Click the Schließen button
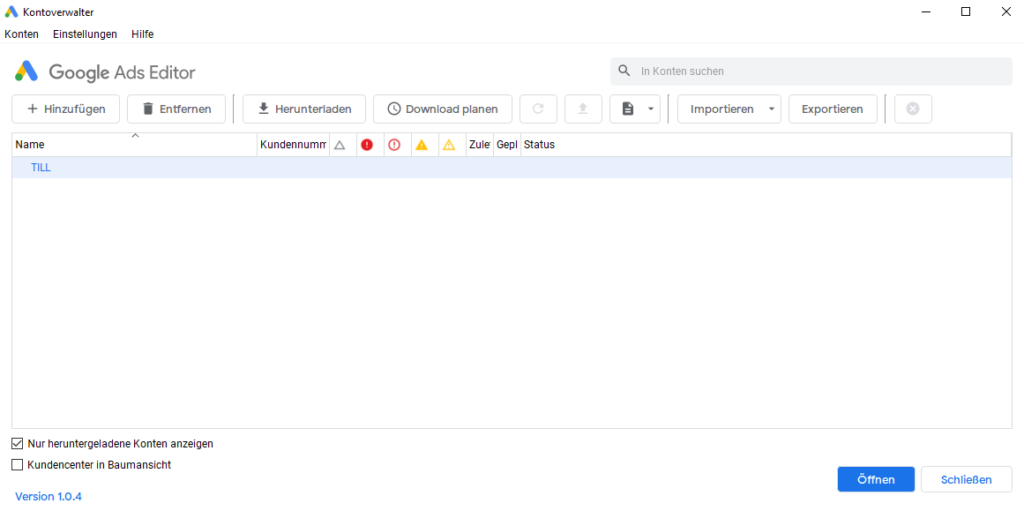The width and height of the screenshot is (1024, 511). (967, 480)
